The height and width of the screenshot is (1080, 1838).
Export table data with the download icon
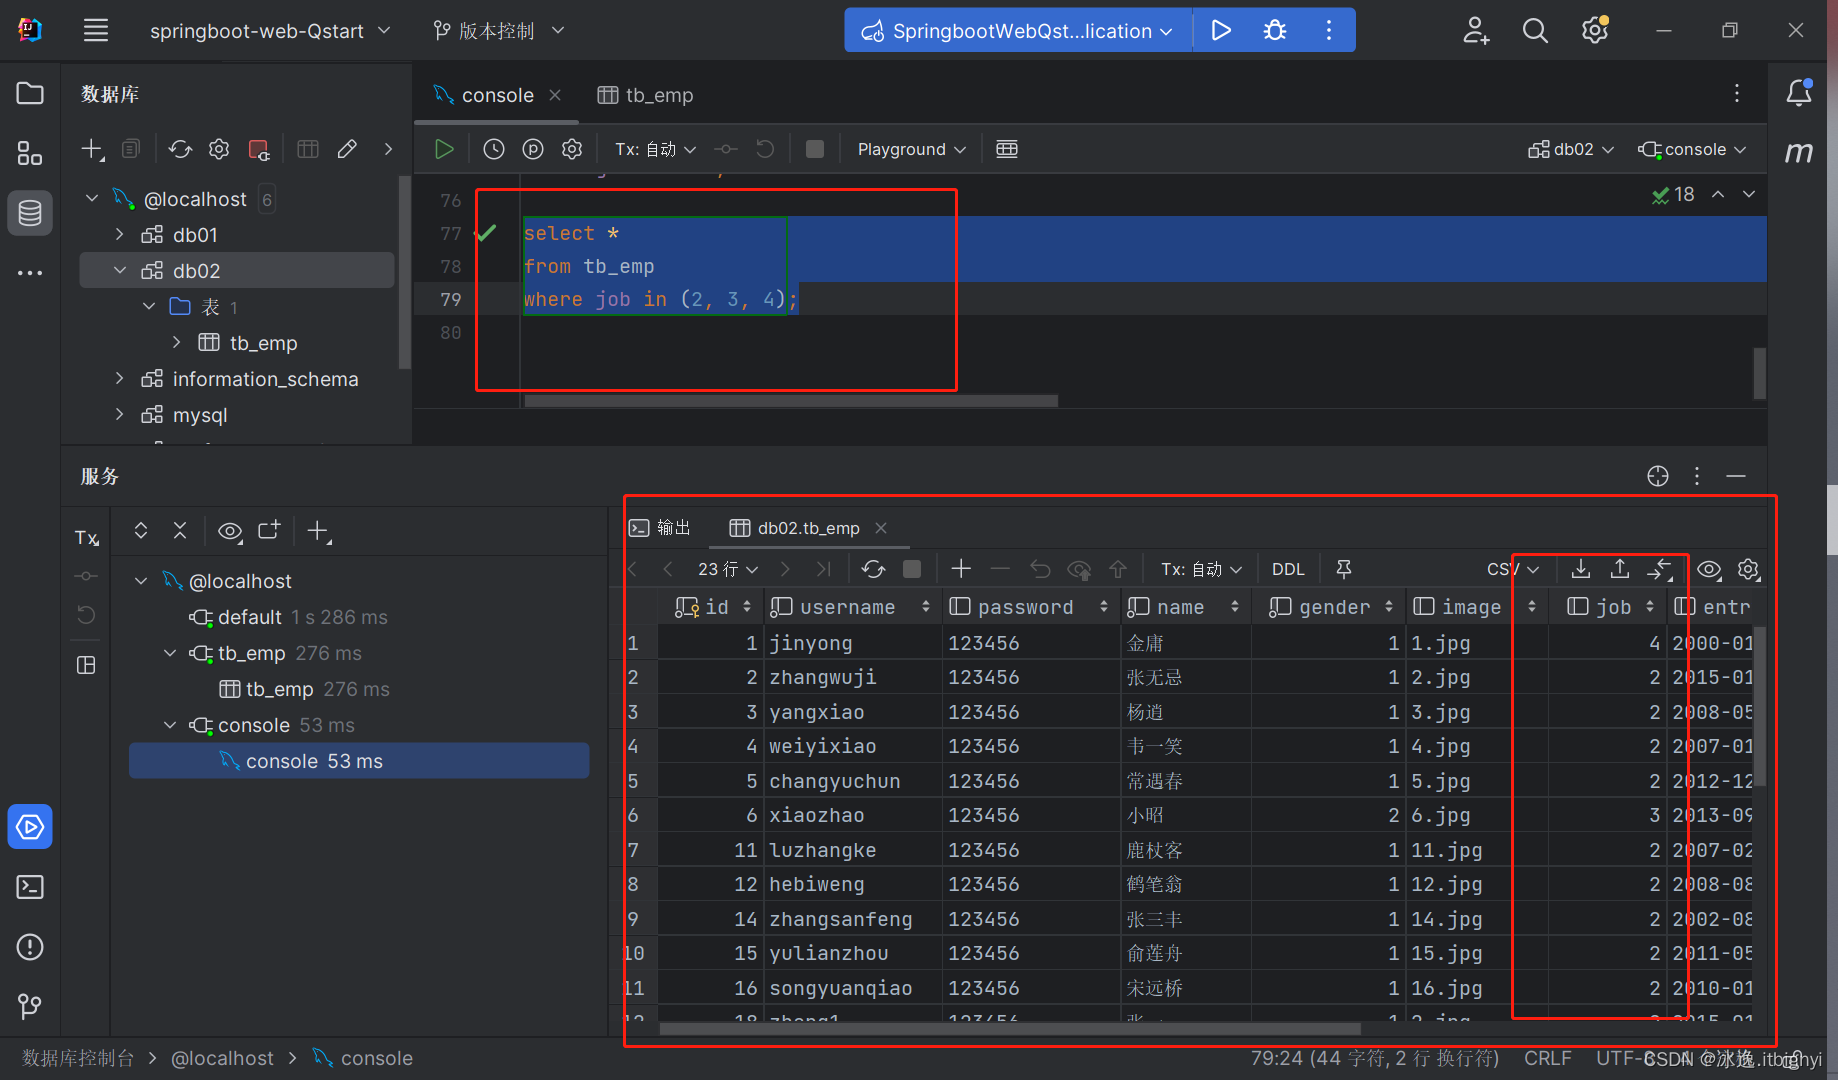tap(1580, 568)
